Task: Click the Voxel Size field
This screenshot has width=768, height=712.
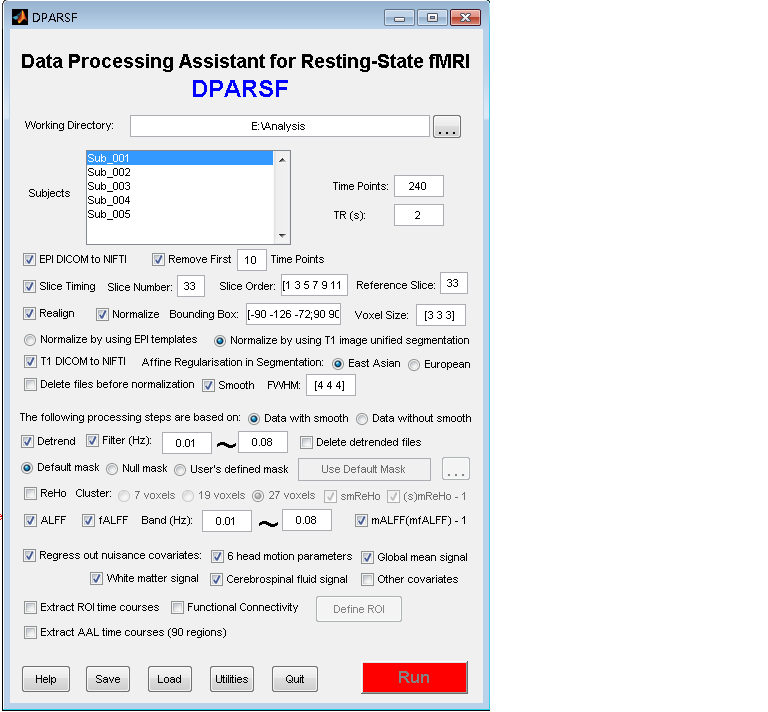Action: pos(440,315)
